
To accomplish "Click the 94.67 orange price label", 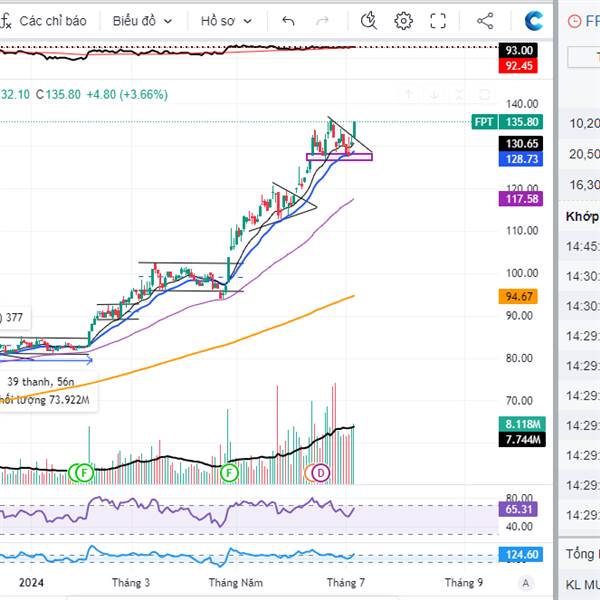I will (518, 297).
